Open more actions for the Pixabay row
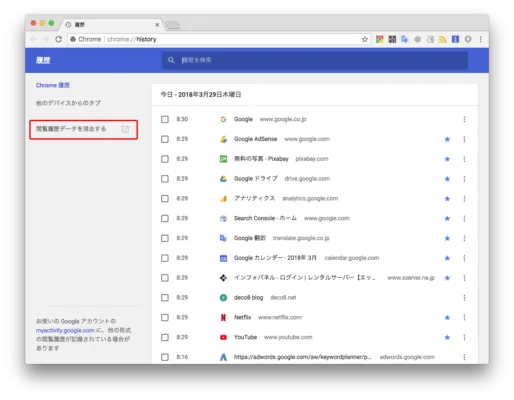Screen dimensions: 514x400 [464, 159]
